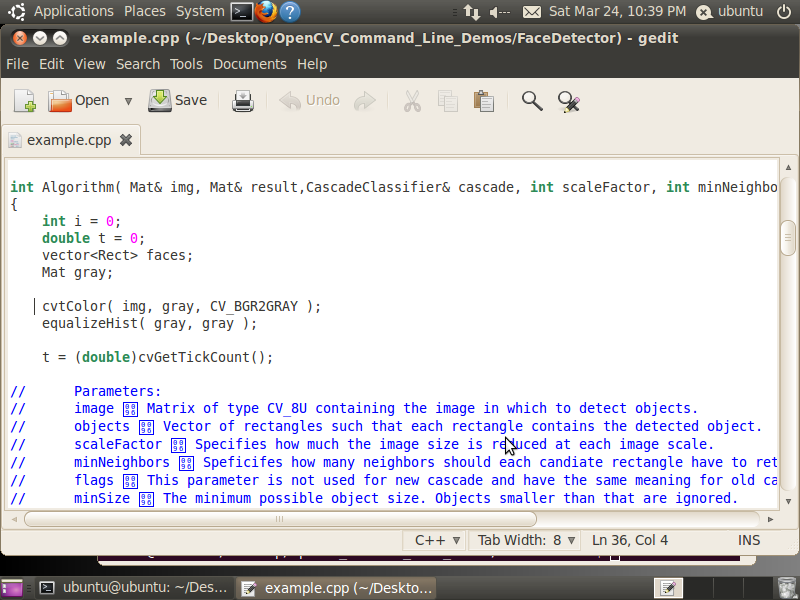Screen dimensions: 800x600
Task: Open the C++ language dropdown
Action: click(x=438, y=540)
